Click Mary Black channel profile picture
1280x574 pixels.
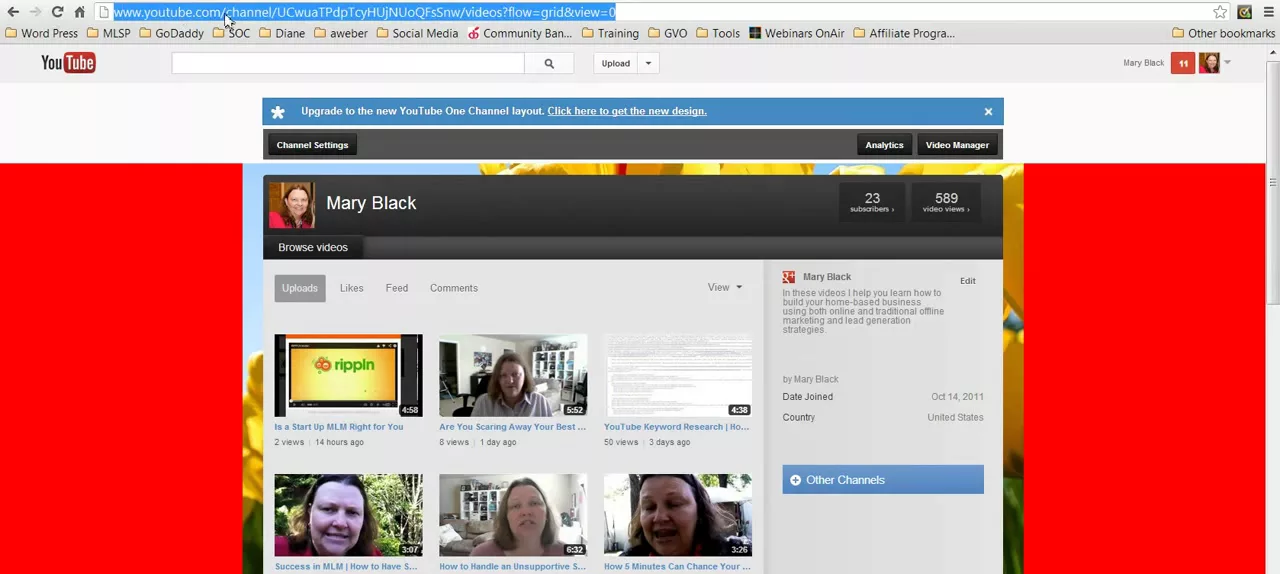(292, 205)
